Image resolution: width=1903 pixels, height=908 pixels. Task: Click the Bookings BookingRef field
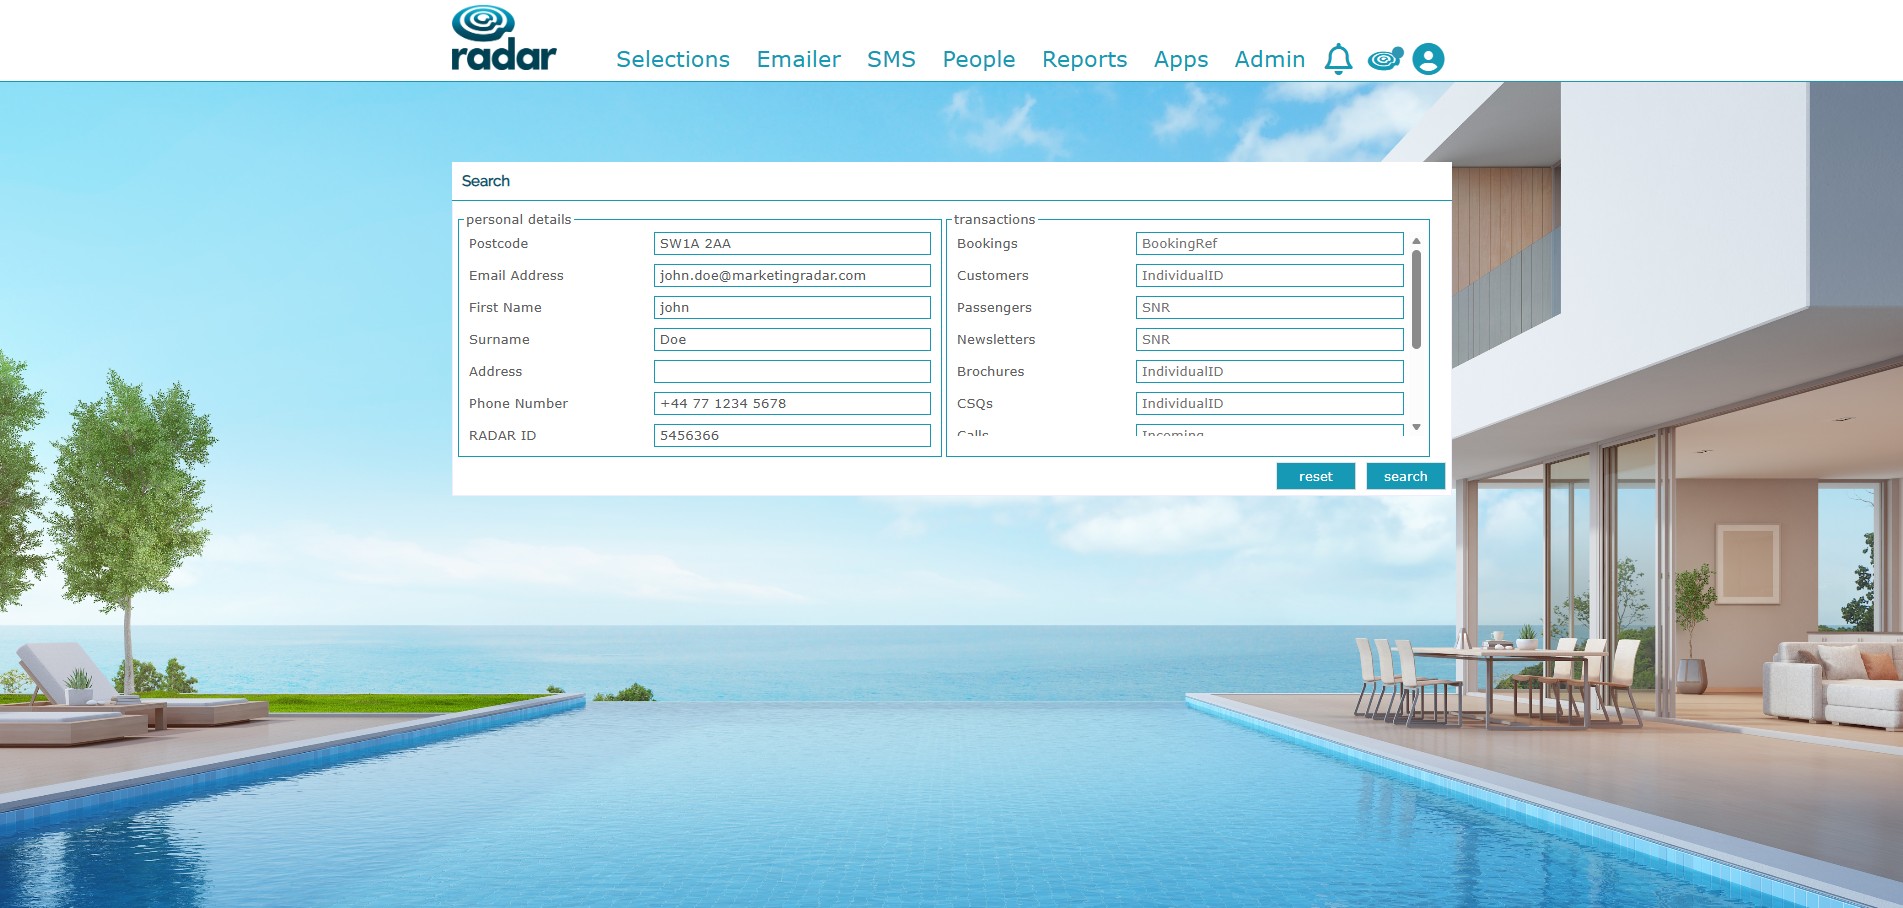click(x=1270, y=243)
